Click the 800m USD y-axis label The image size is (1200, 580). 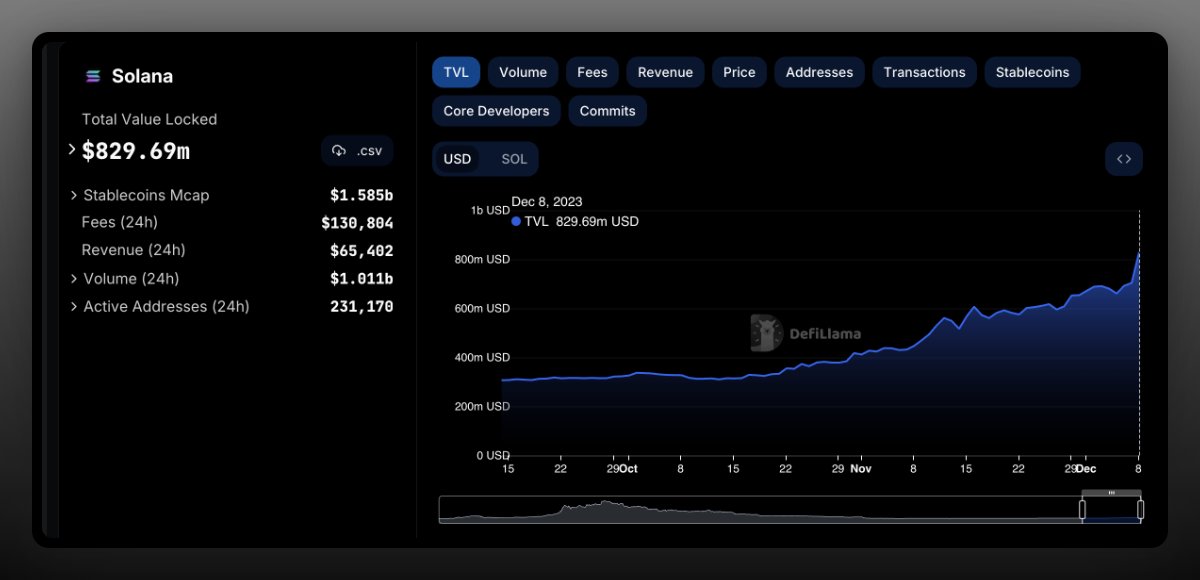point(483,259)
